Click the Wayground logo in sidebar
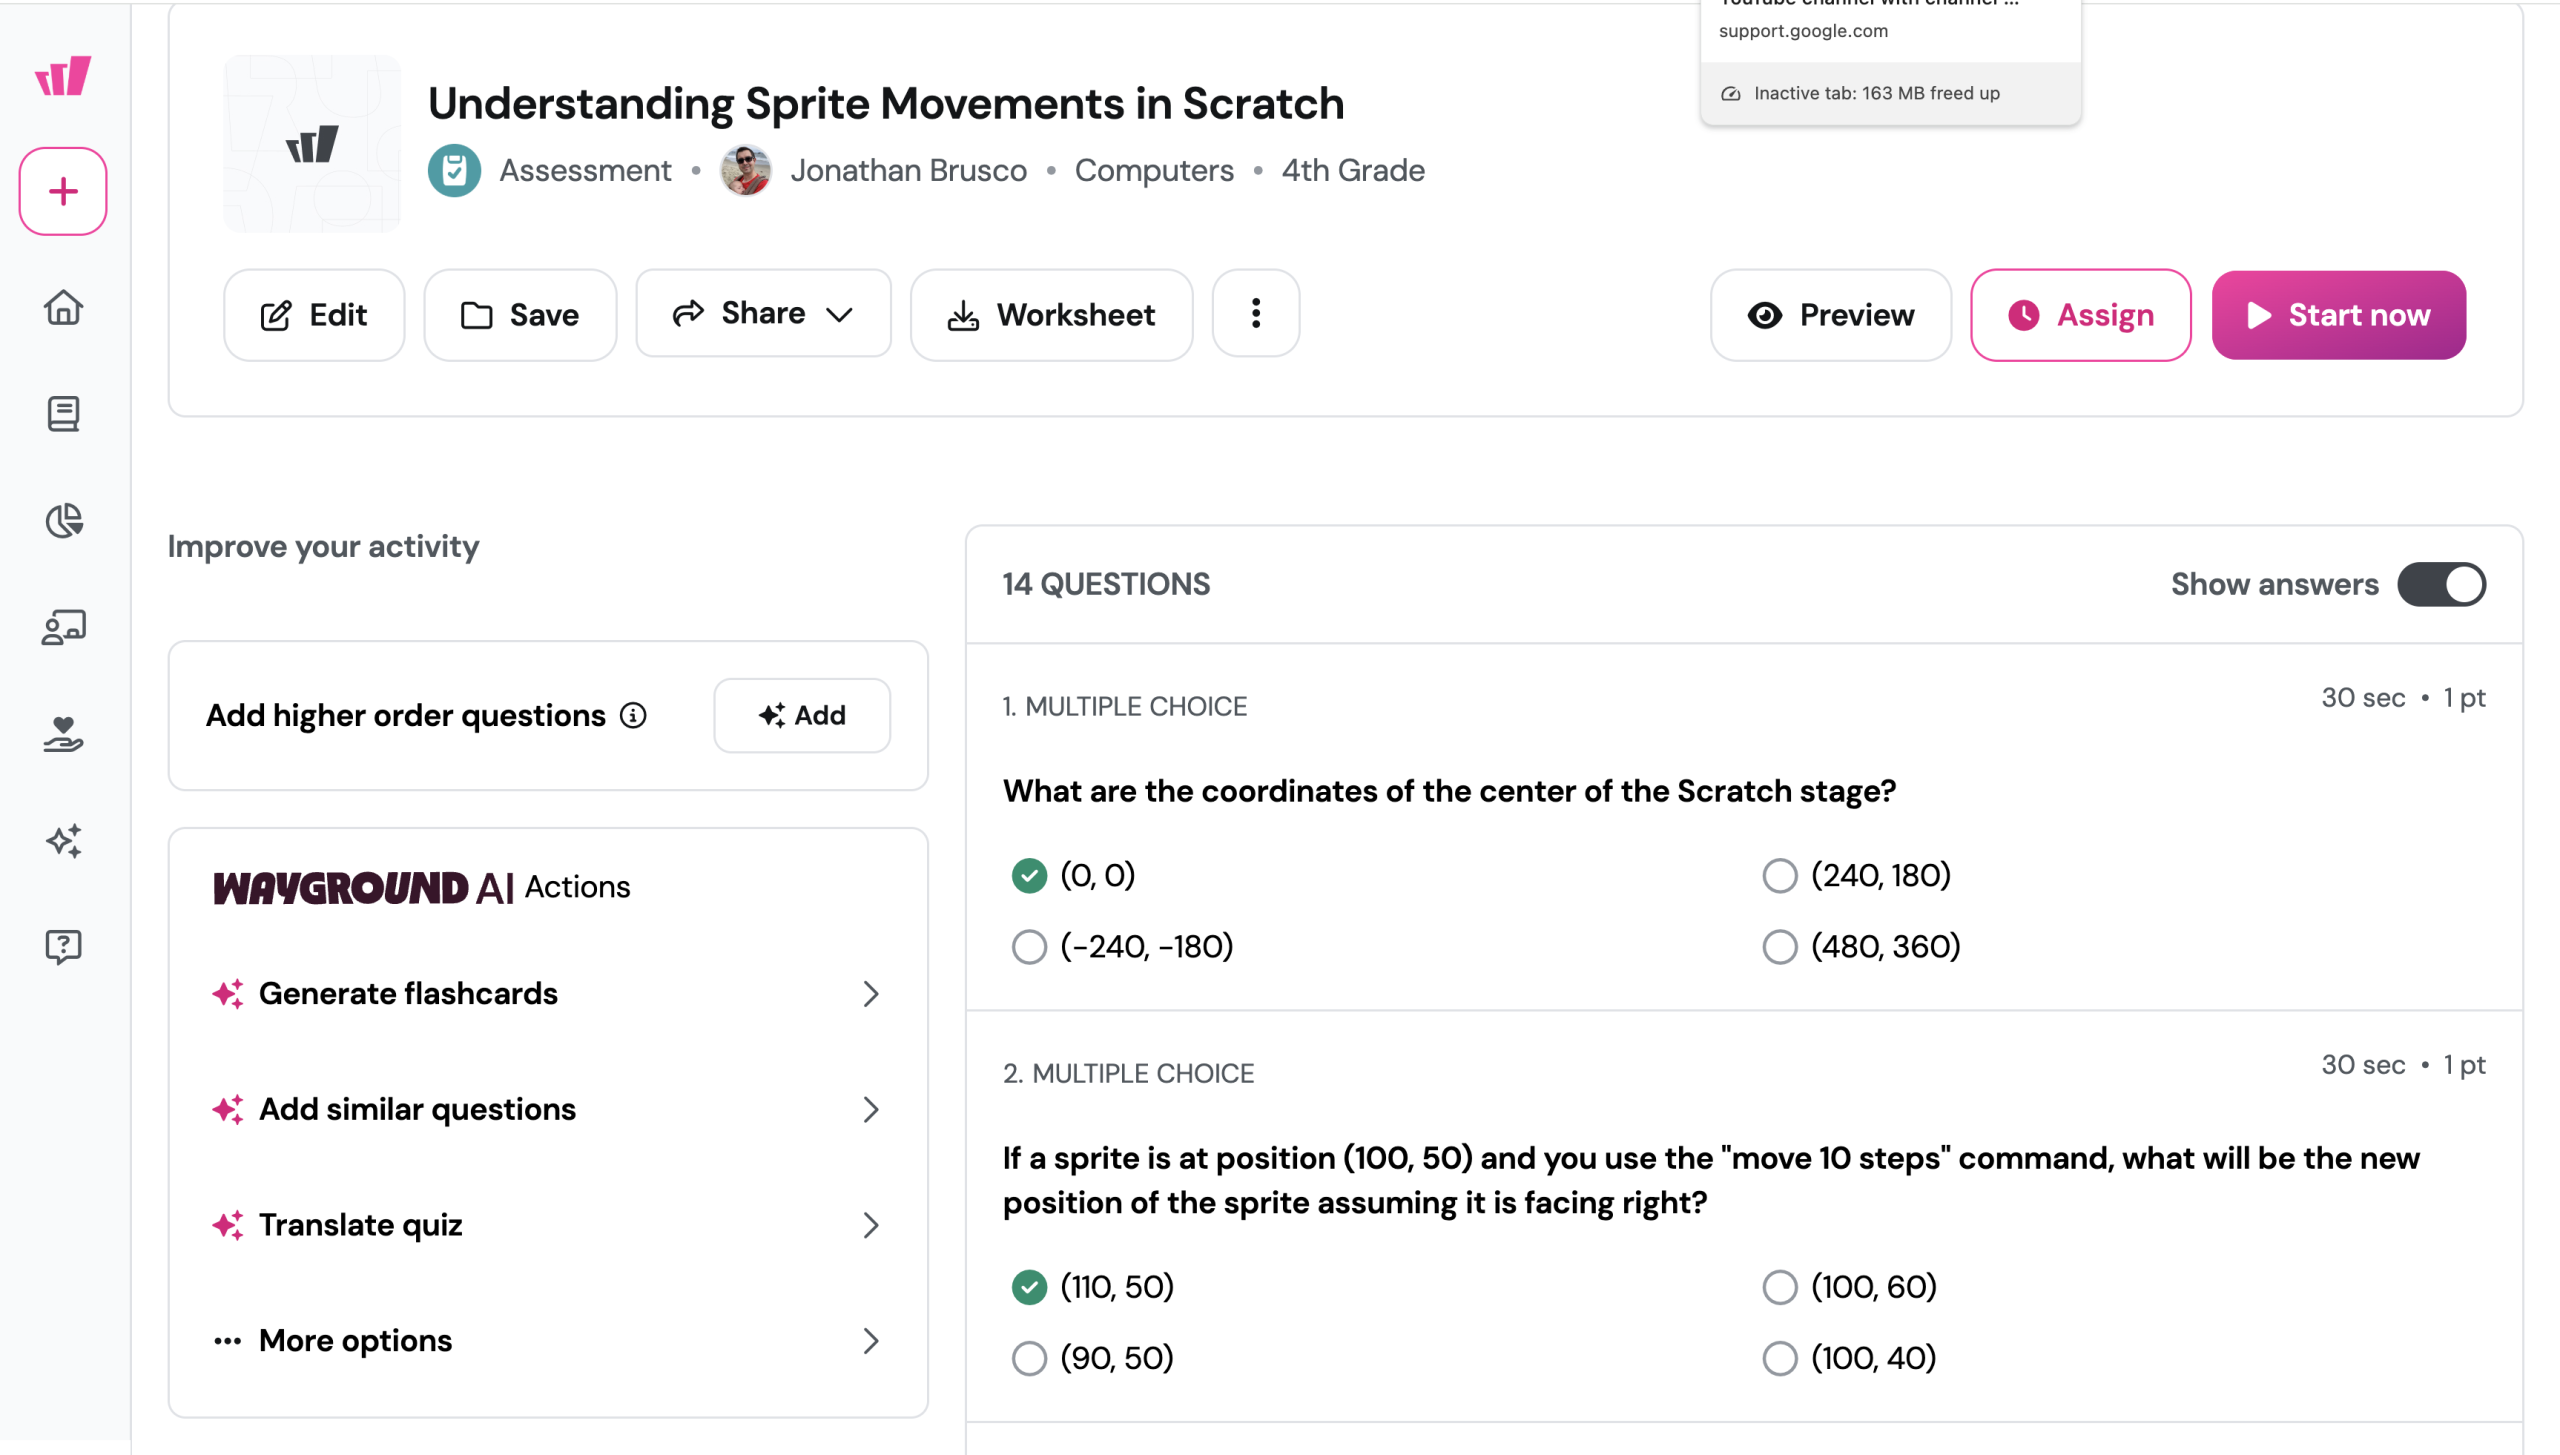The width and height of the screenshot is (2560, 1455). tap(63, 76)
